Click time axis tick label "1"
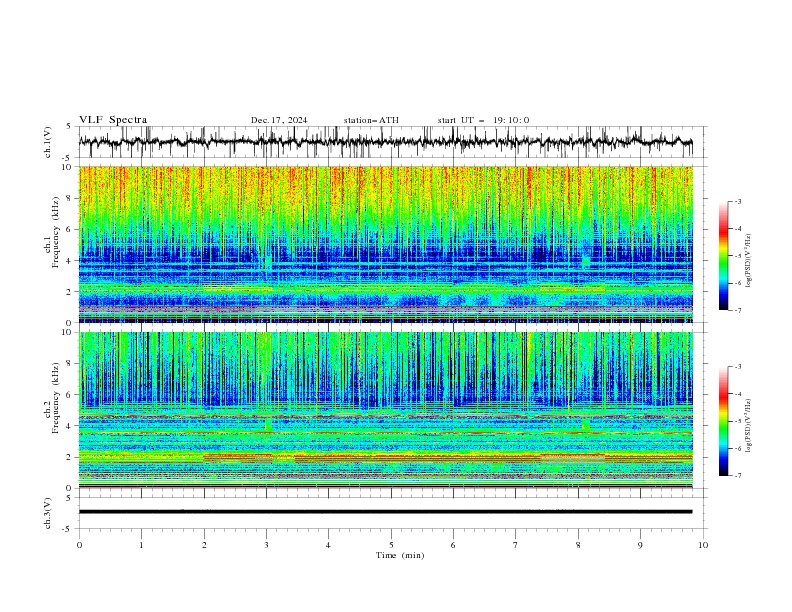 click(x=141, y=545)
